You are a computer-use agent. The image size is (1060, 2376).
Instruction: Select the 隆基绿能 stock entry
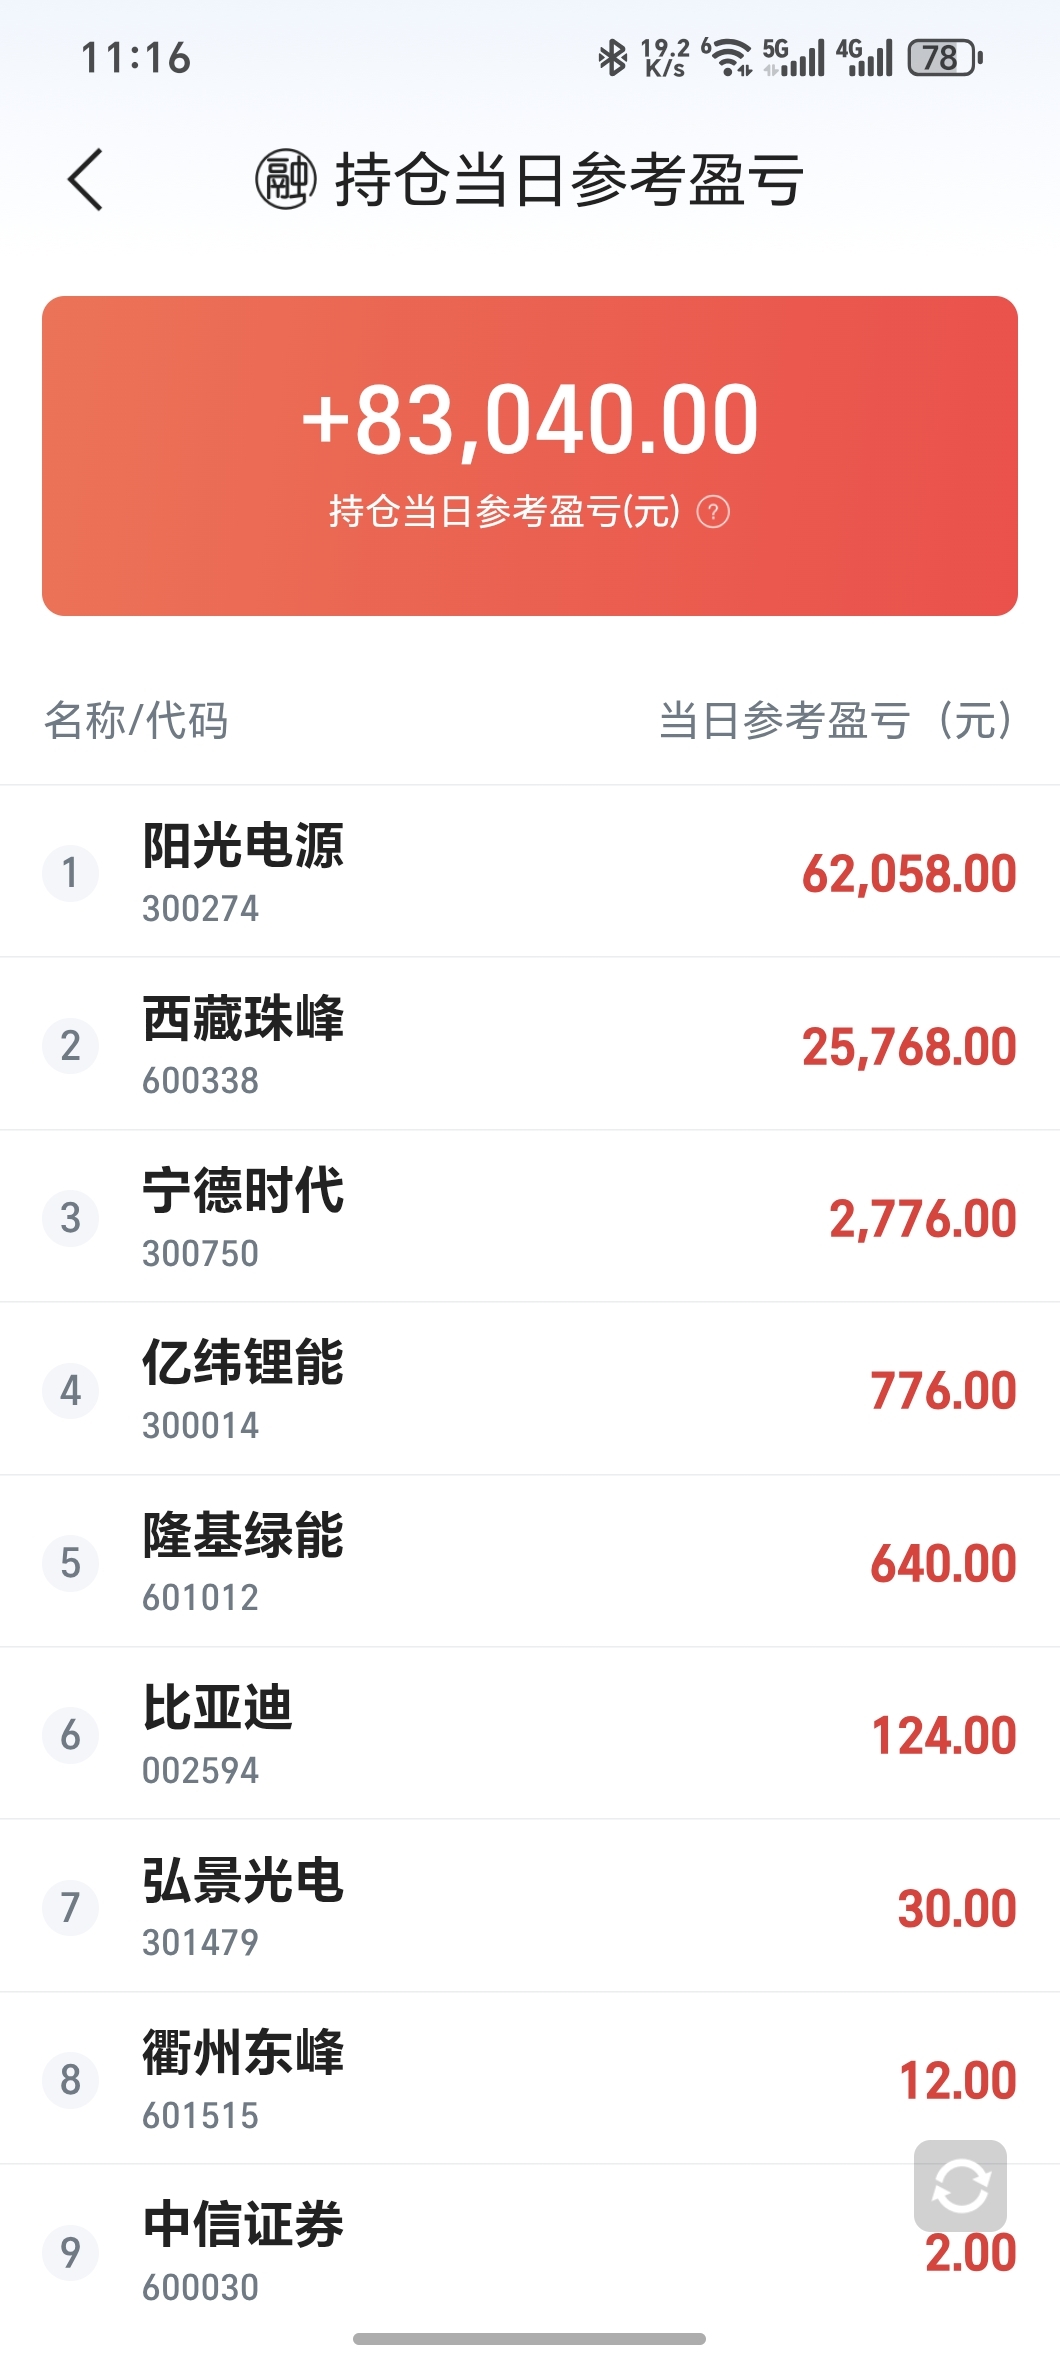[x=530, y=1562]
